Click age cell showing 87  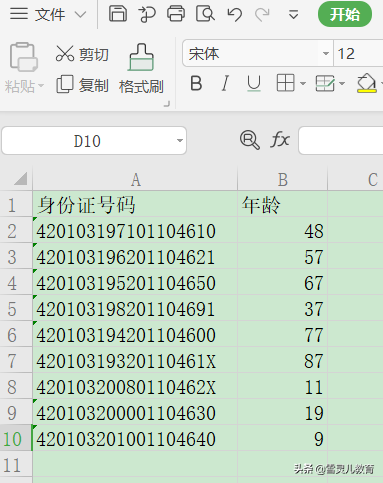coord(282,360)
